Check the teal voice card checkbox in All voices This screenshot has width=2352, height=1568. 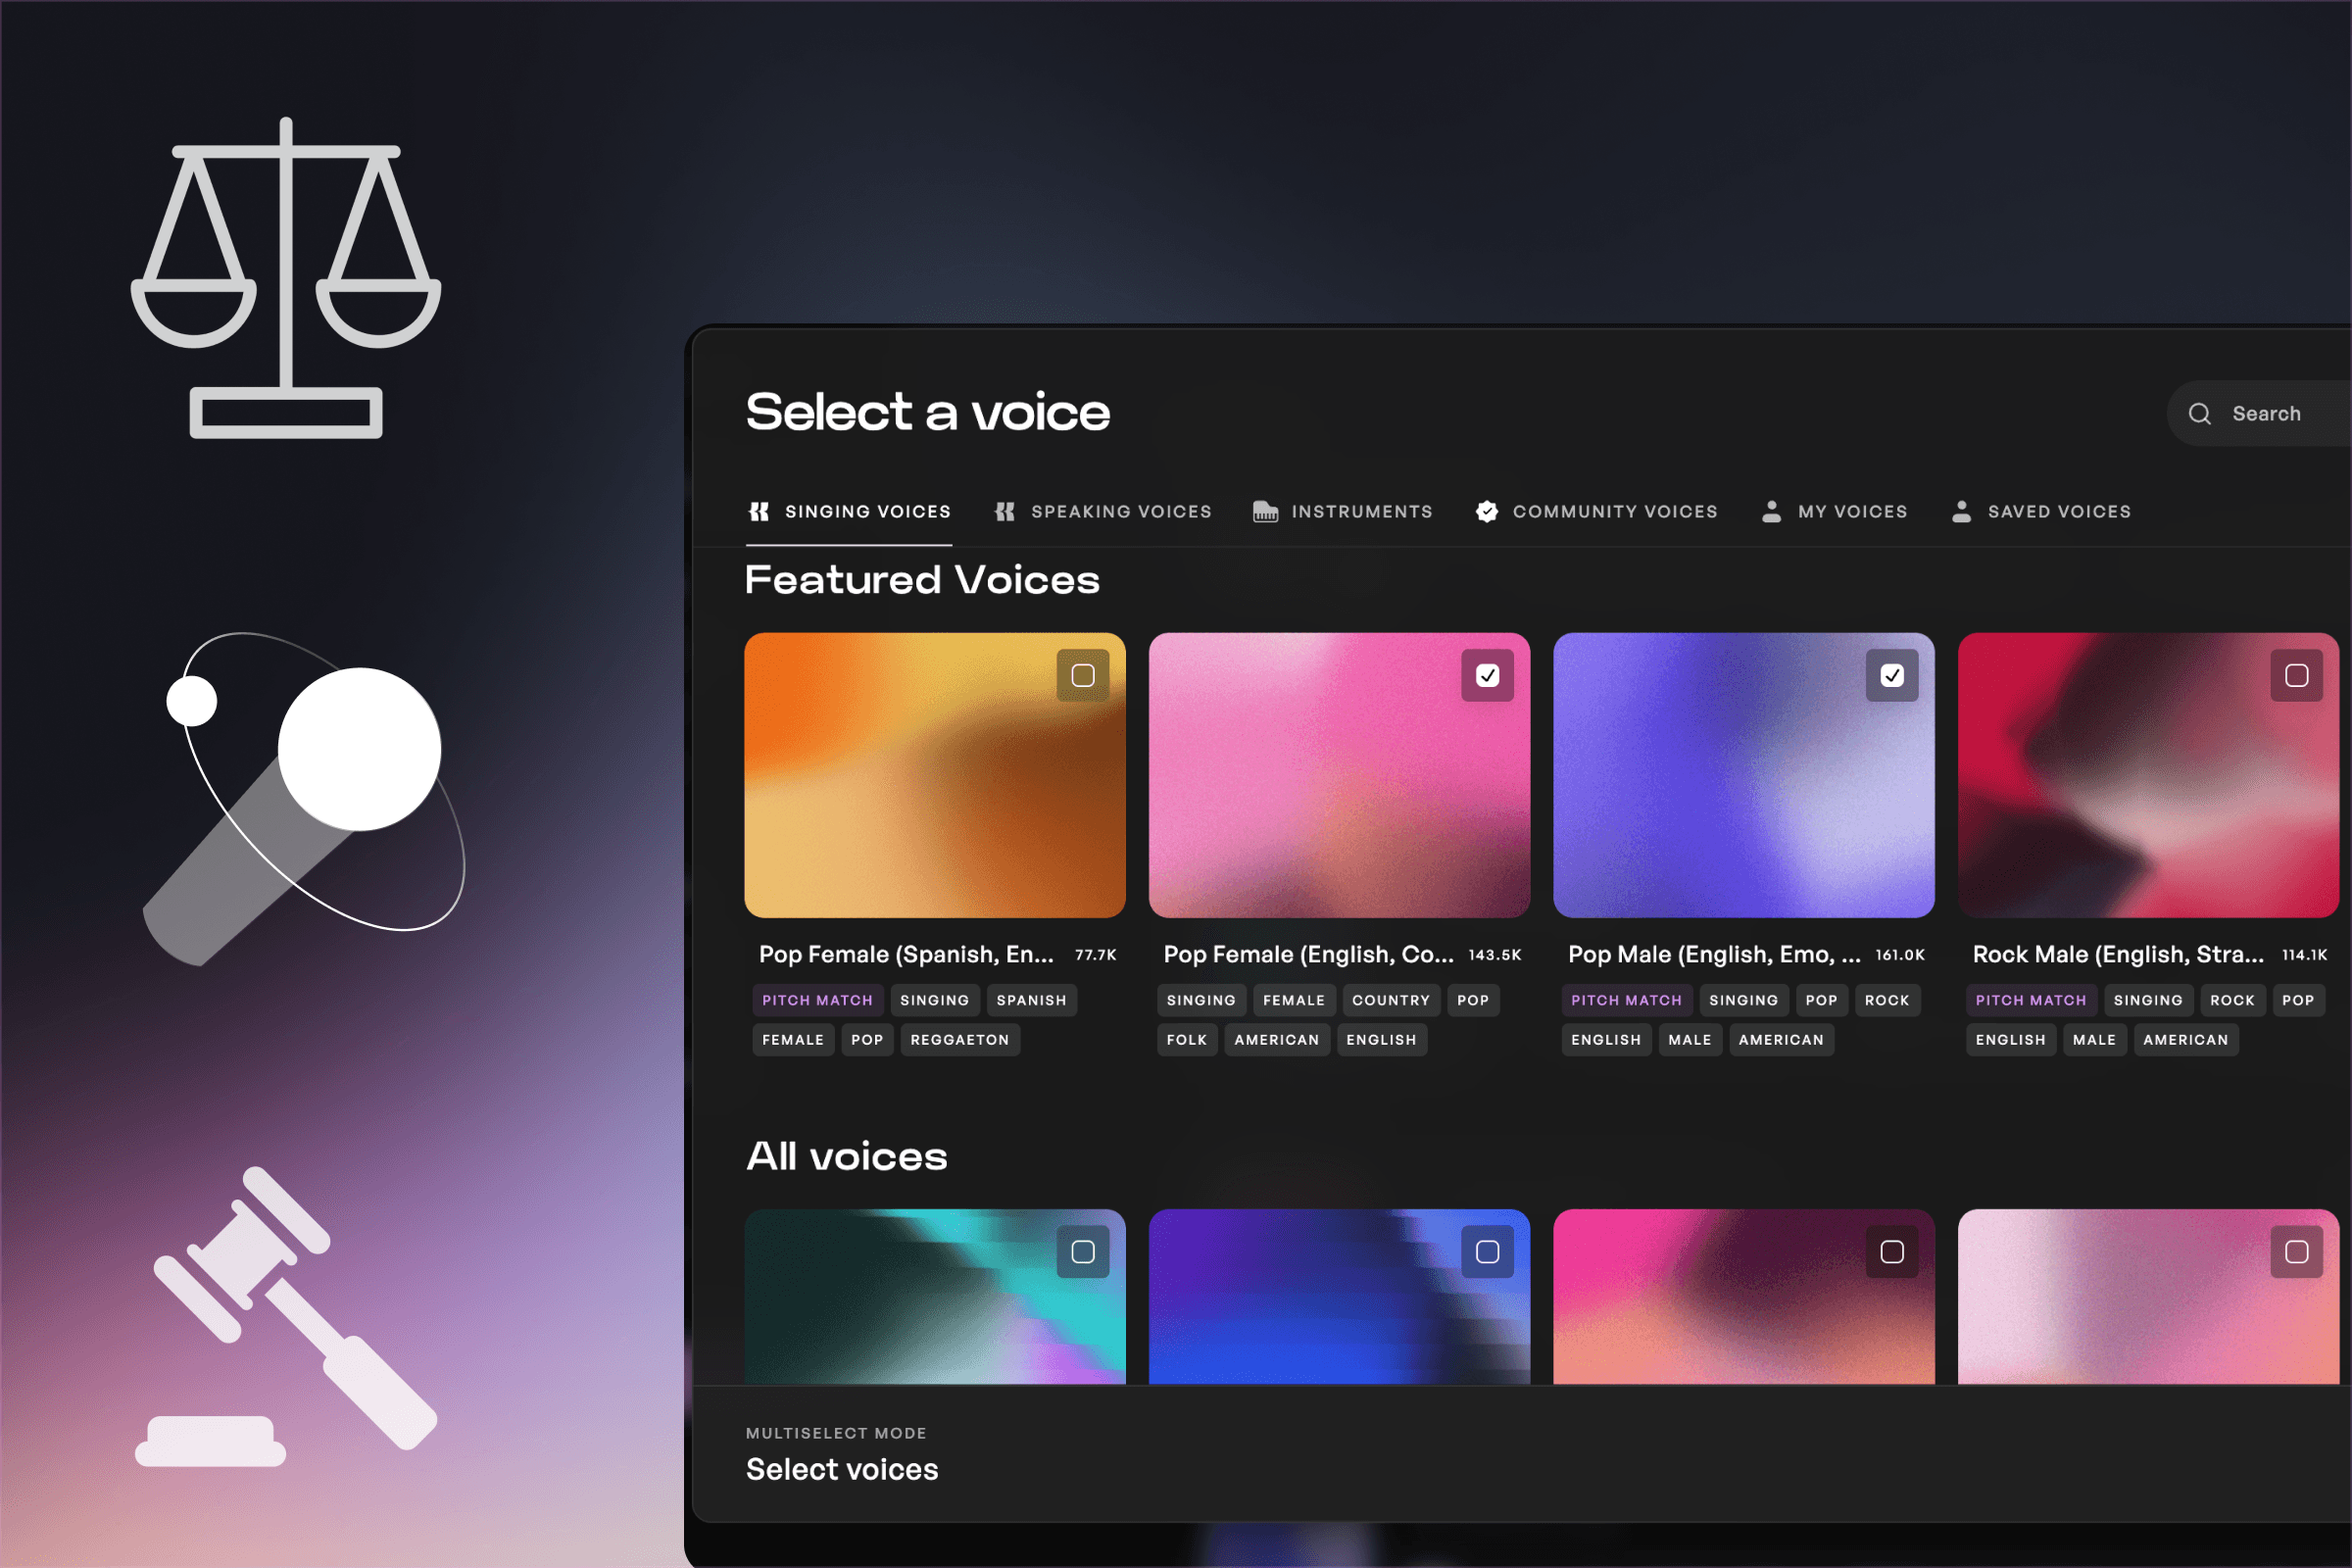pos(1083,1252)
